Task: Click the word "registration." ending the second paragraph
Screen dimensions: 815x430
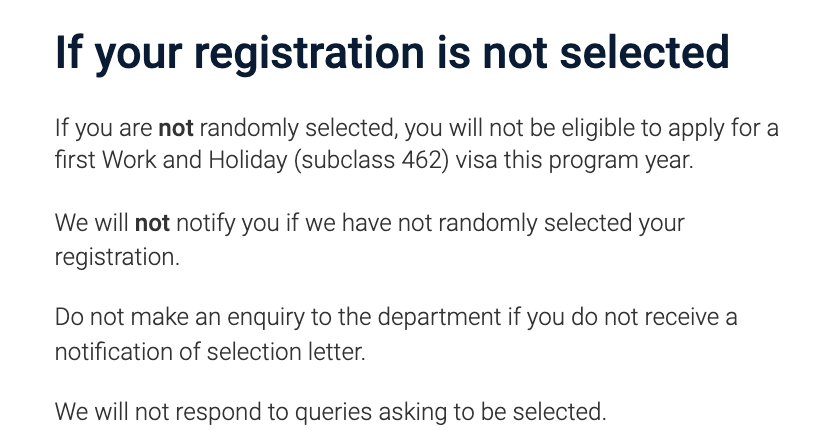Action: 117,255
